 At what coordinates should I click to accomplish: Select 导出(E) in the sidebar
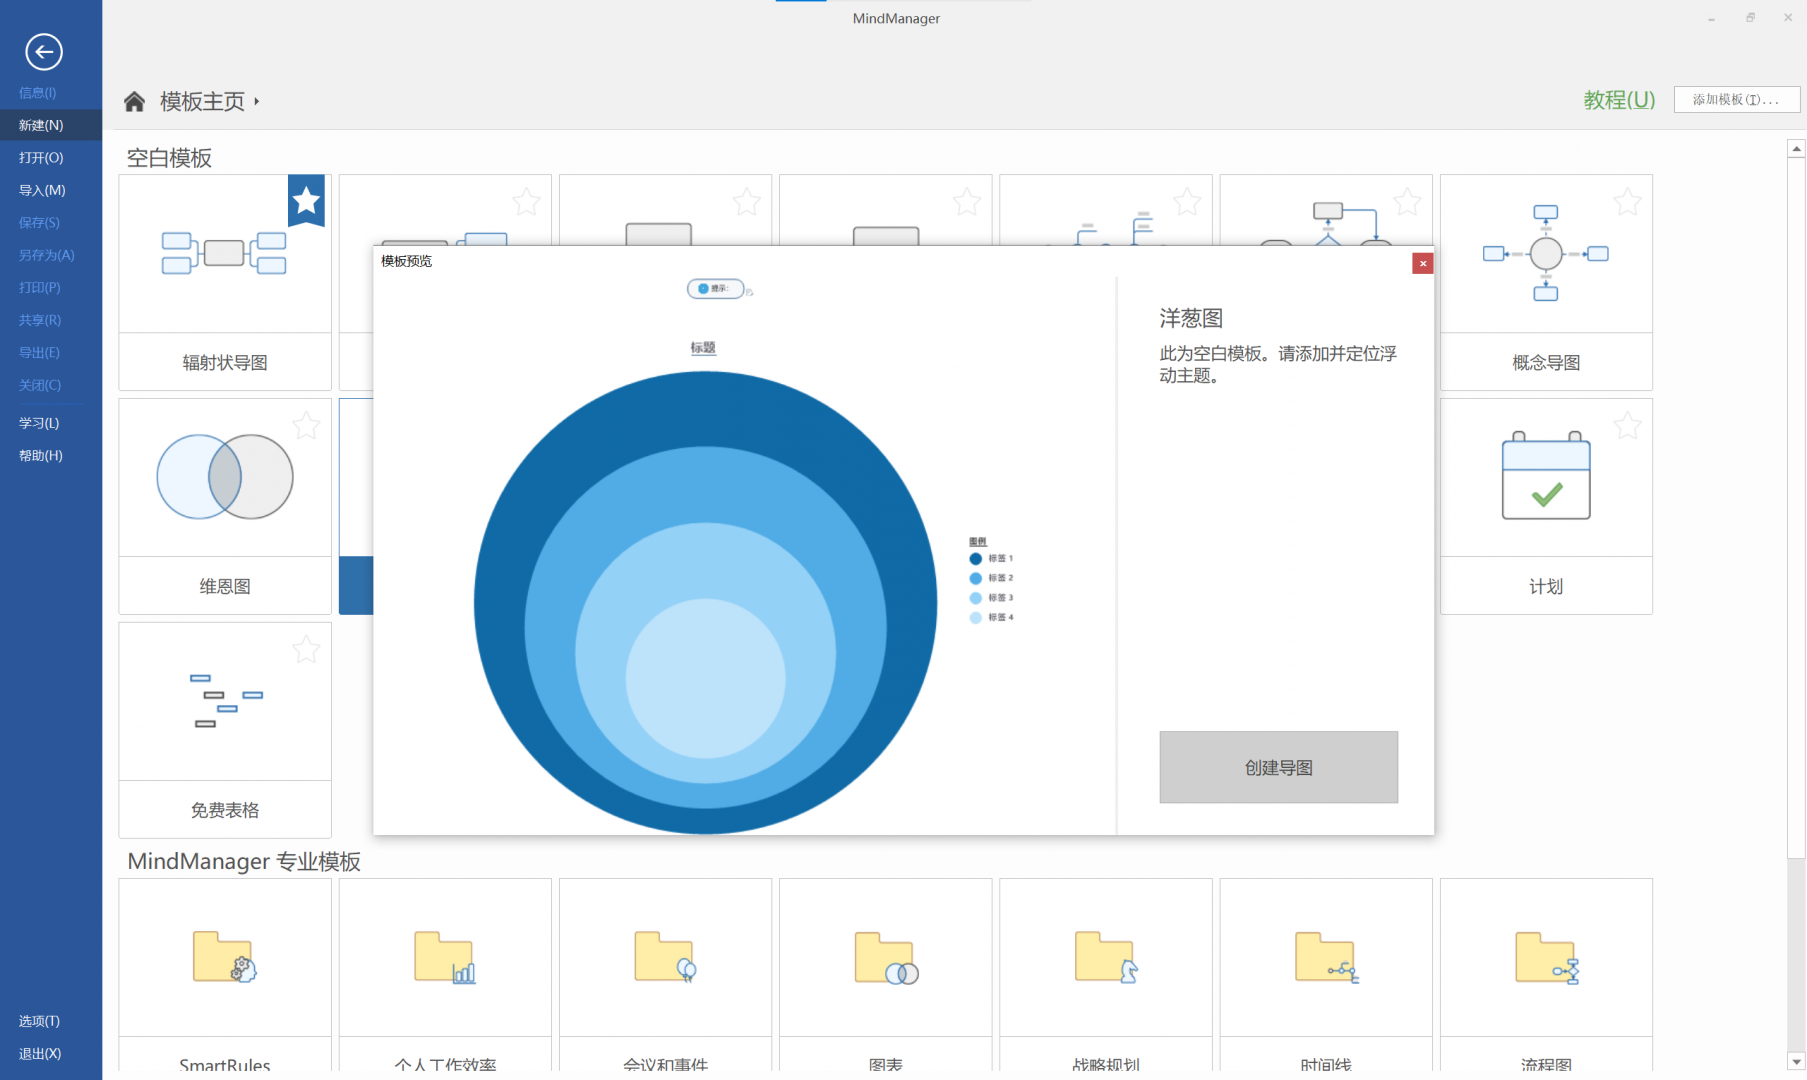[x=39, y=353]
